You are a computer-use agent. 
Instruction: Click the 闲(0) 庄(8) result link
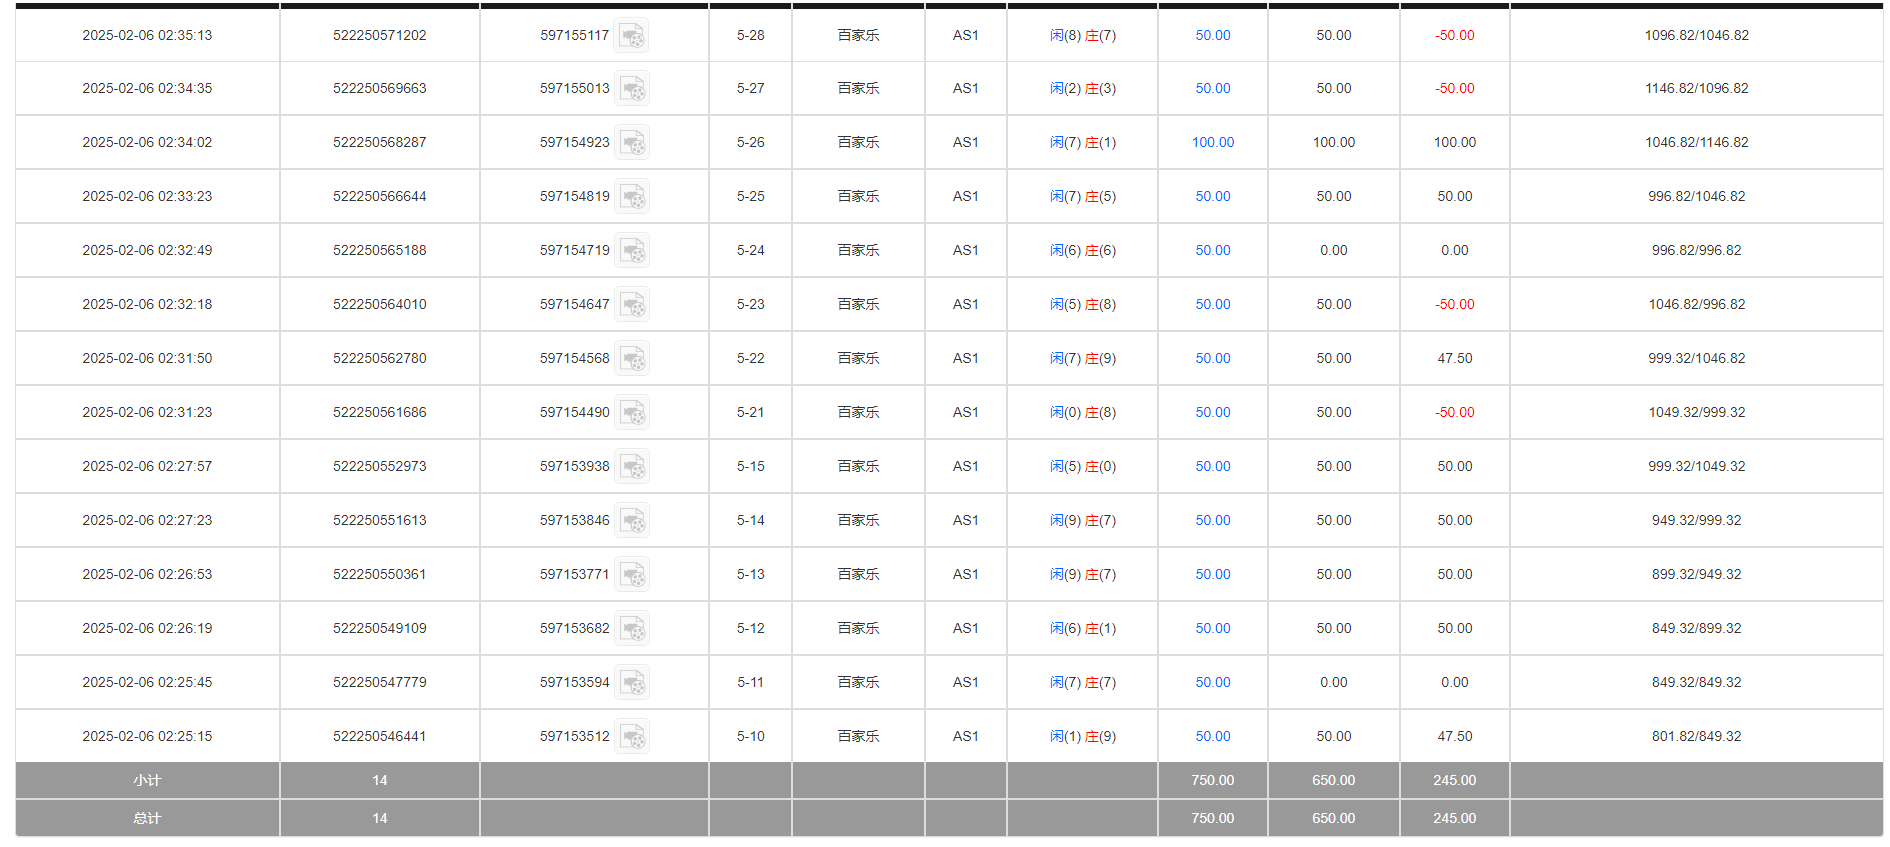point(1082,412)
